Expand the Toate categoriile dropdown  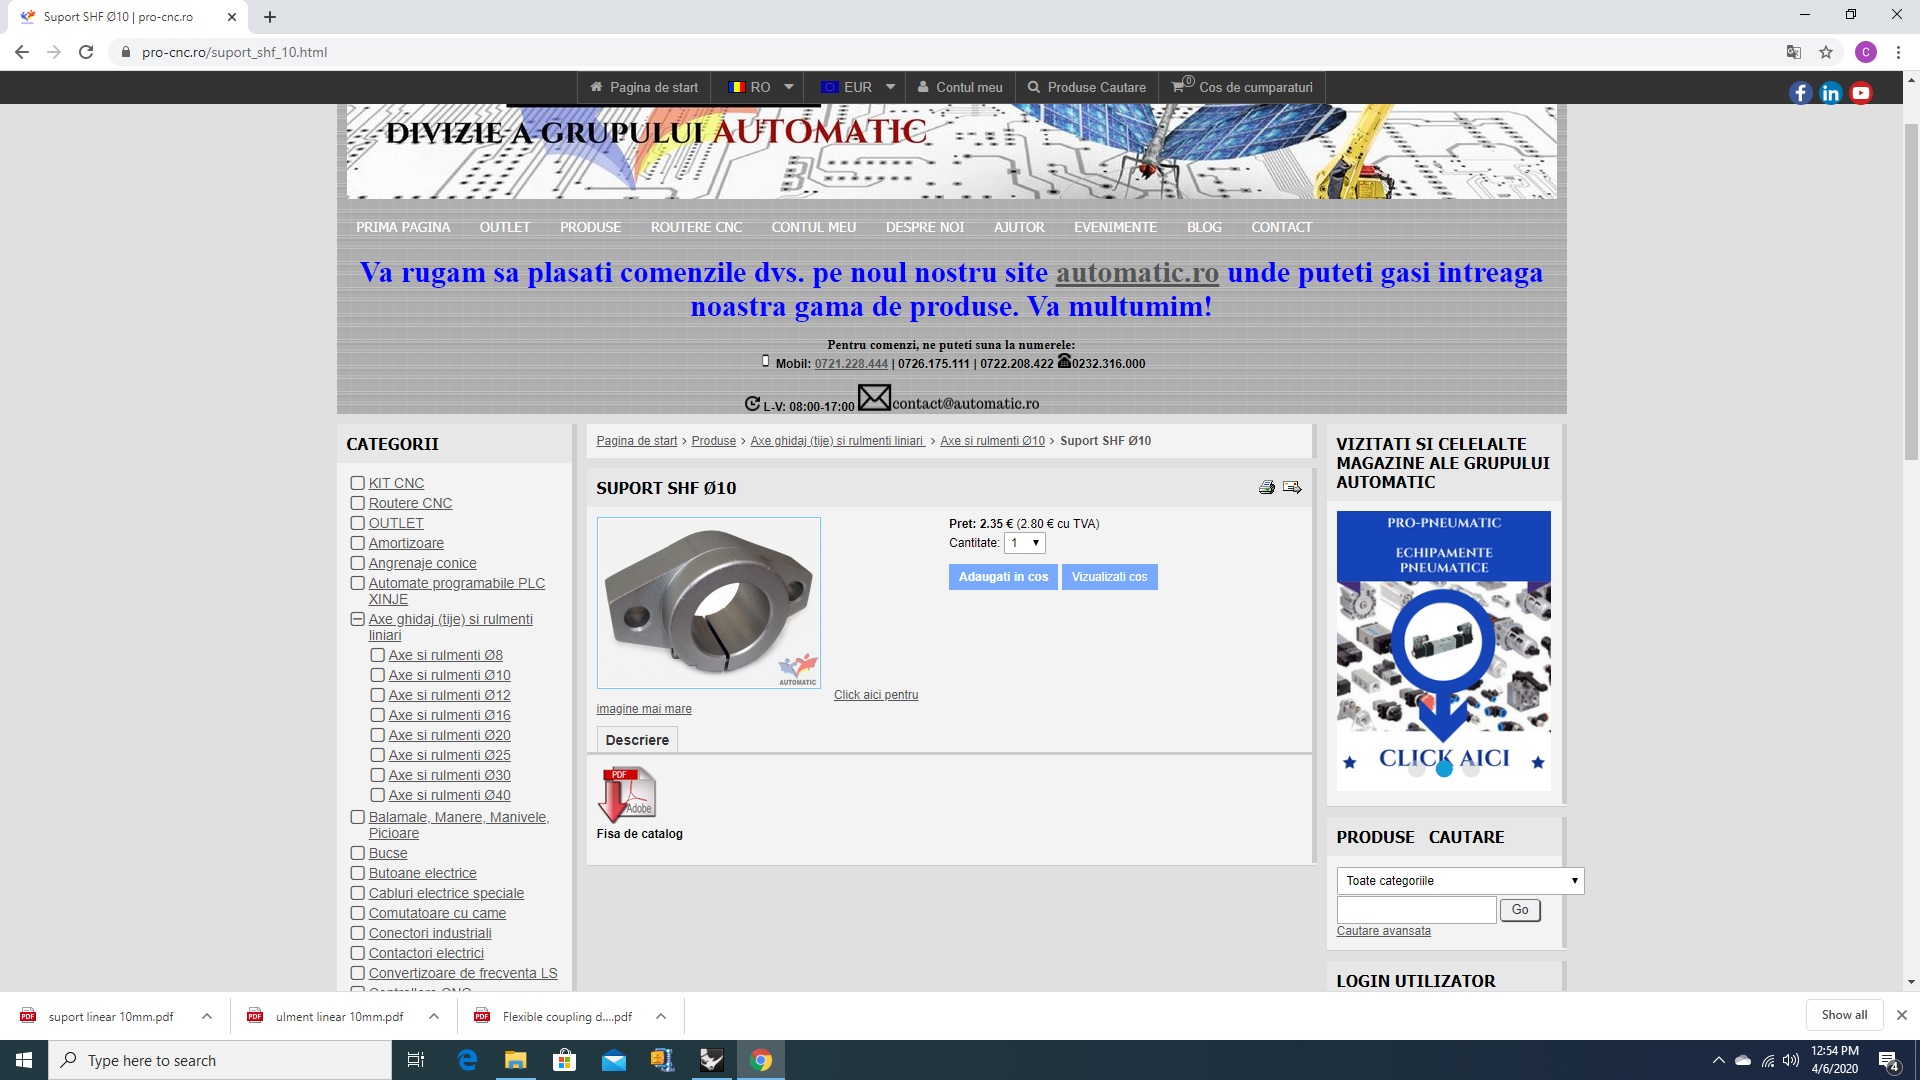point(1460,881)
